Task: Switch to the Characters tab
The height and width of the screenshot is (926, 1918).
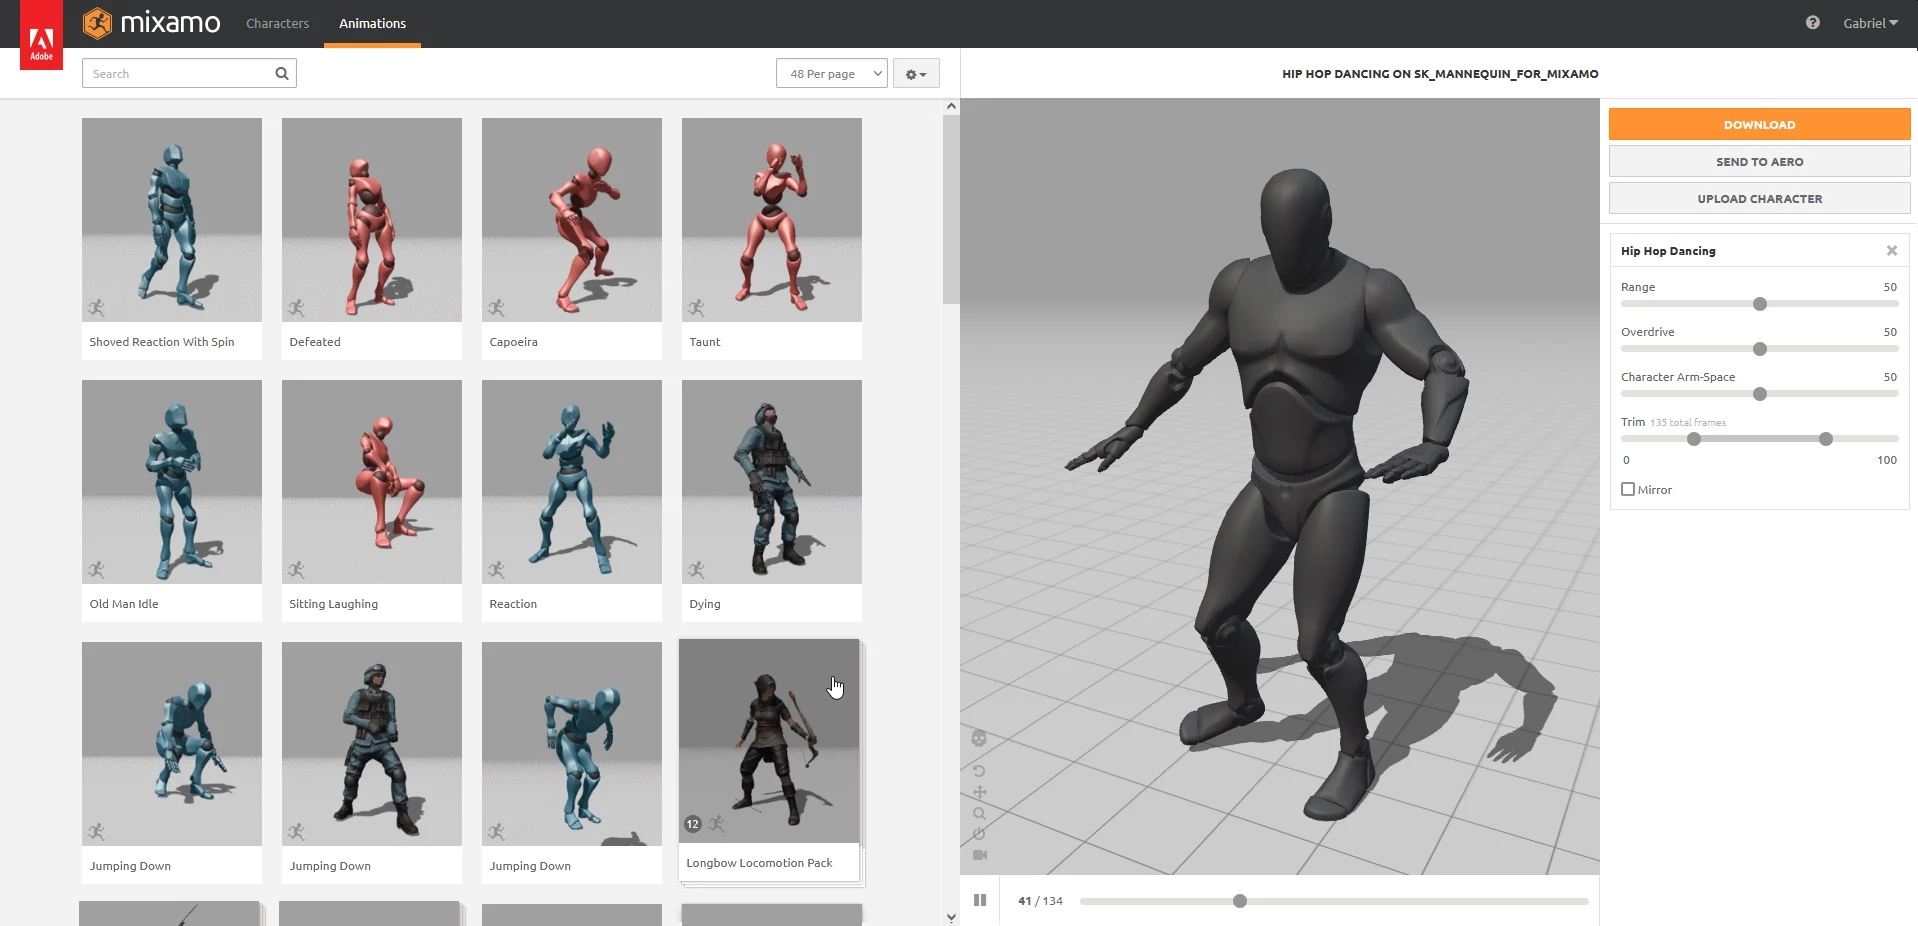Action: (277, 23)
